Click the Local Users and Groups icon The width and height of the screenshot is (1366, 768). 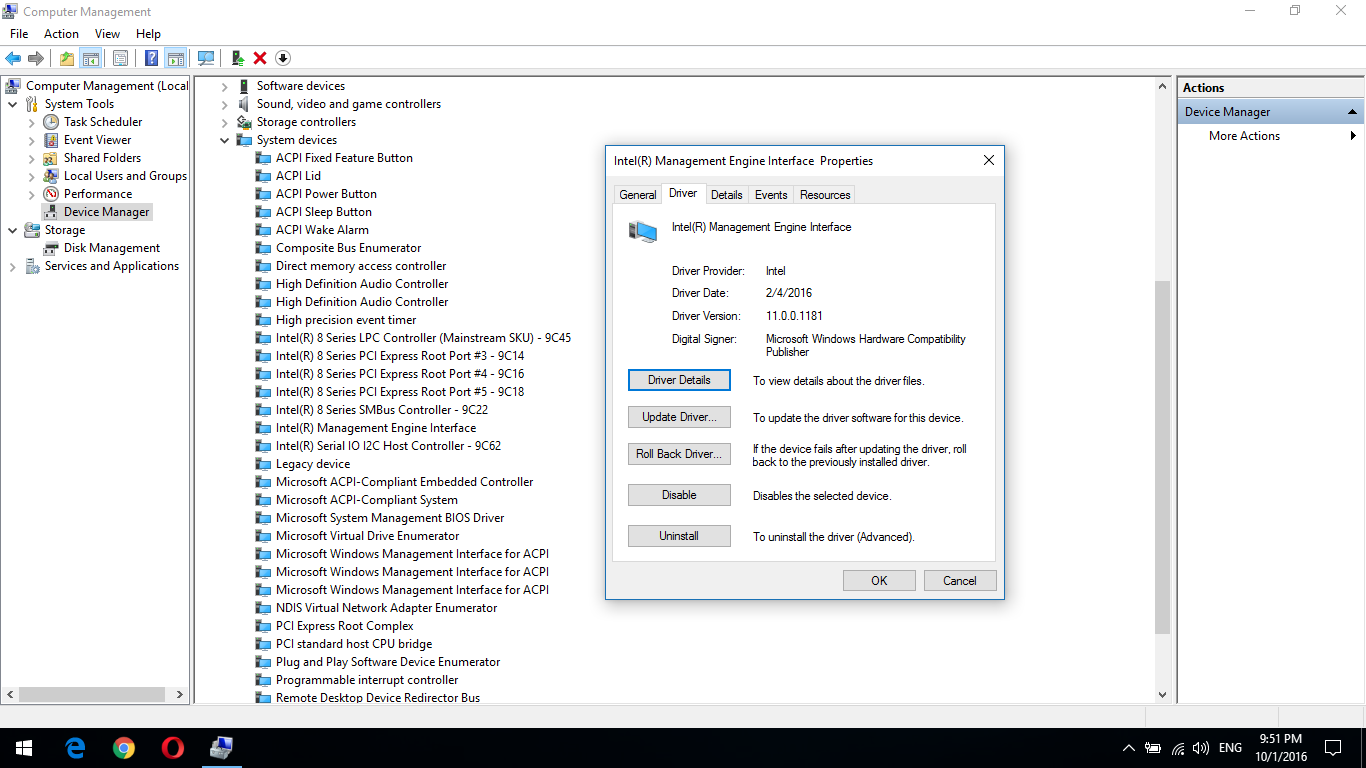tap(51, 176)
